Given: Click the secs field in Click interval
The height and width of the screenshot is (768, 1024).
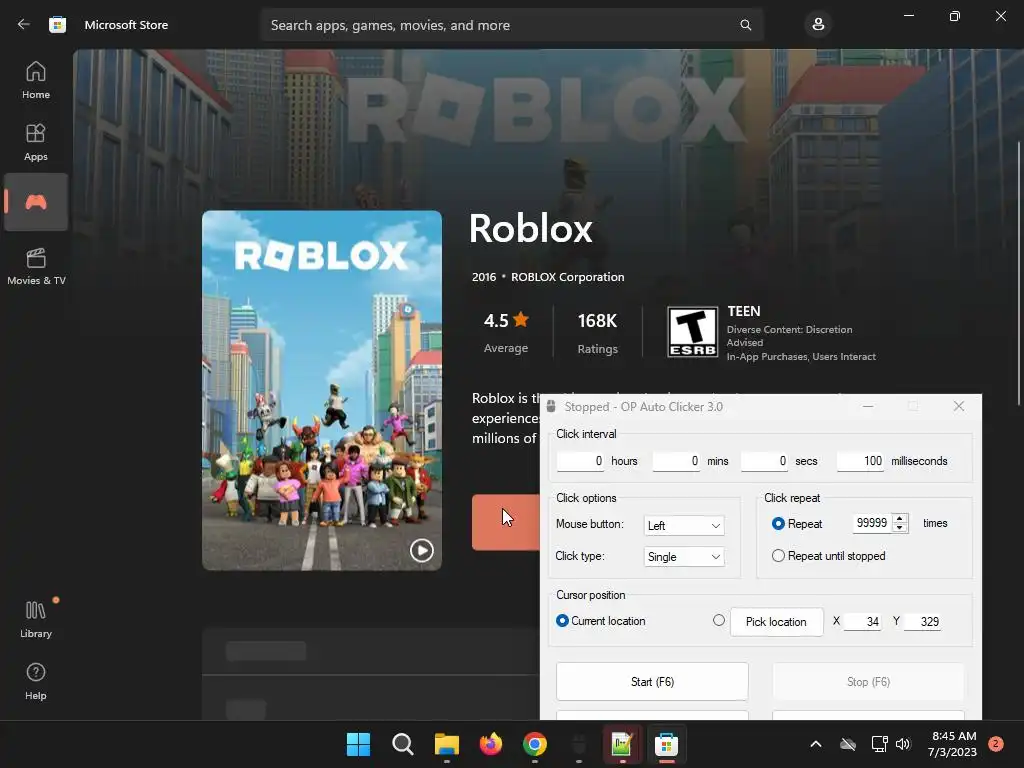Looking at the screenshot, I should pyautogui.click(x=764, y=461).
